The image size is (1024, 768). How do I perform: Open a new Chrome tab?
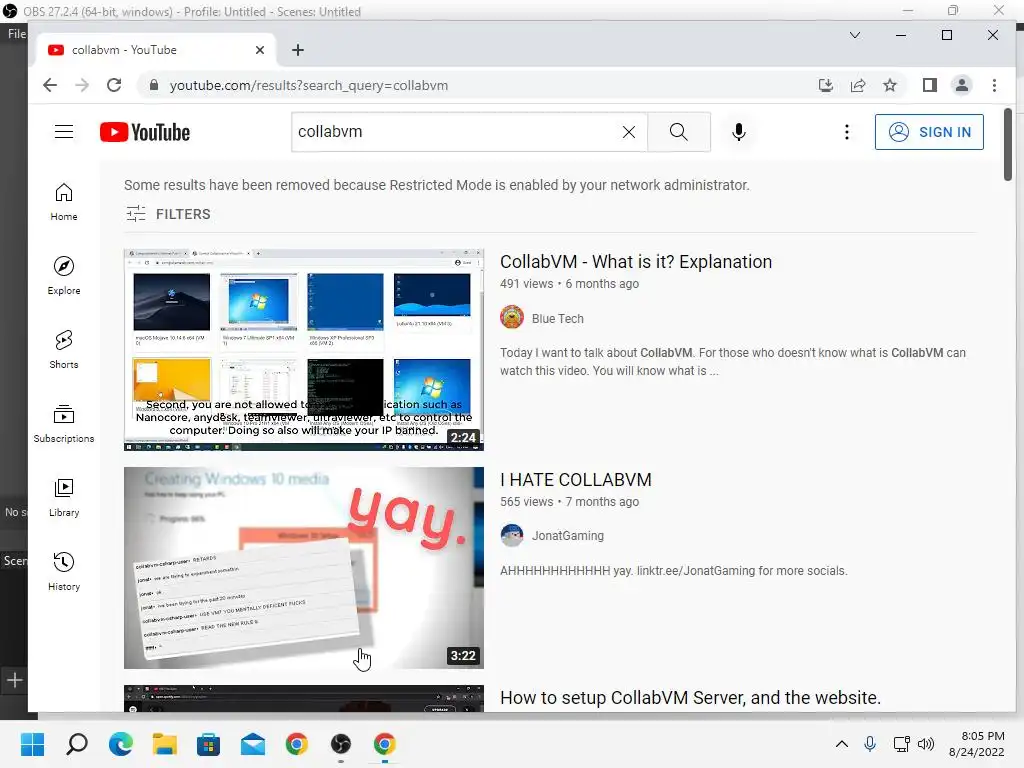coord(298,50)
